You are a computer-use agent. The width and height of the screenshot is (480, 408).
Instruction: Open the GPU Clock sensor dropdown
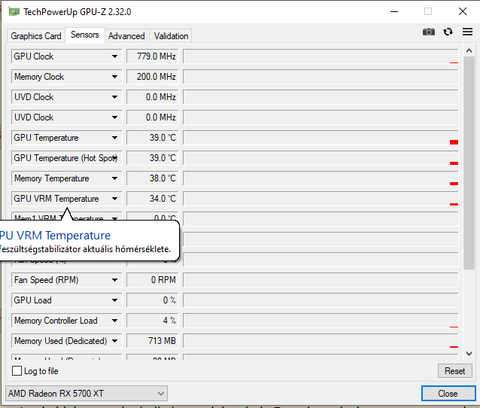pos(114,56)
